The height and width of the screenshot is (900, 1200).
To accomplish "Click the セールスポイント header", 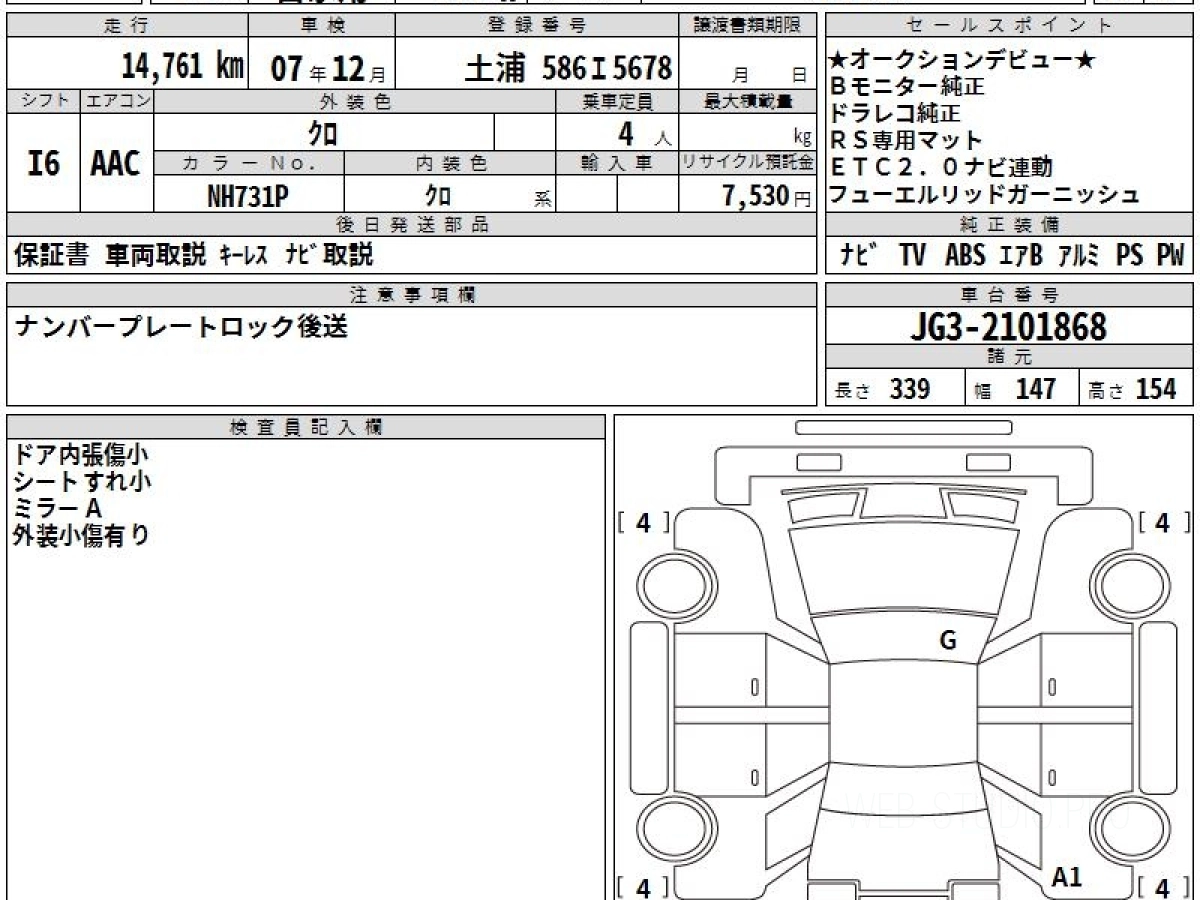I will (1009, 26).
